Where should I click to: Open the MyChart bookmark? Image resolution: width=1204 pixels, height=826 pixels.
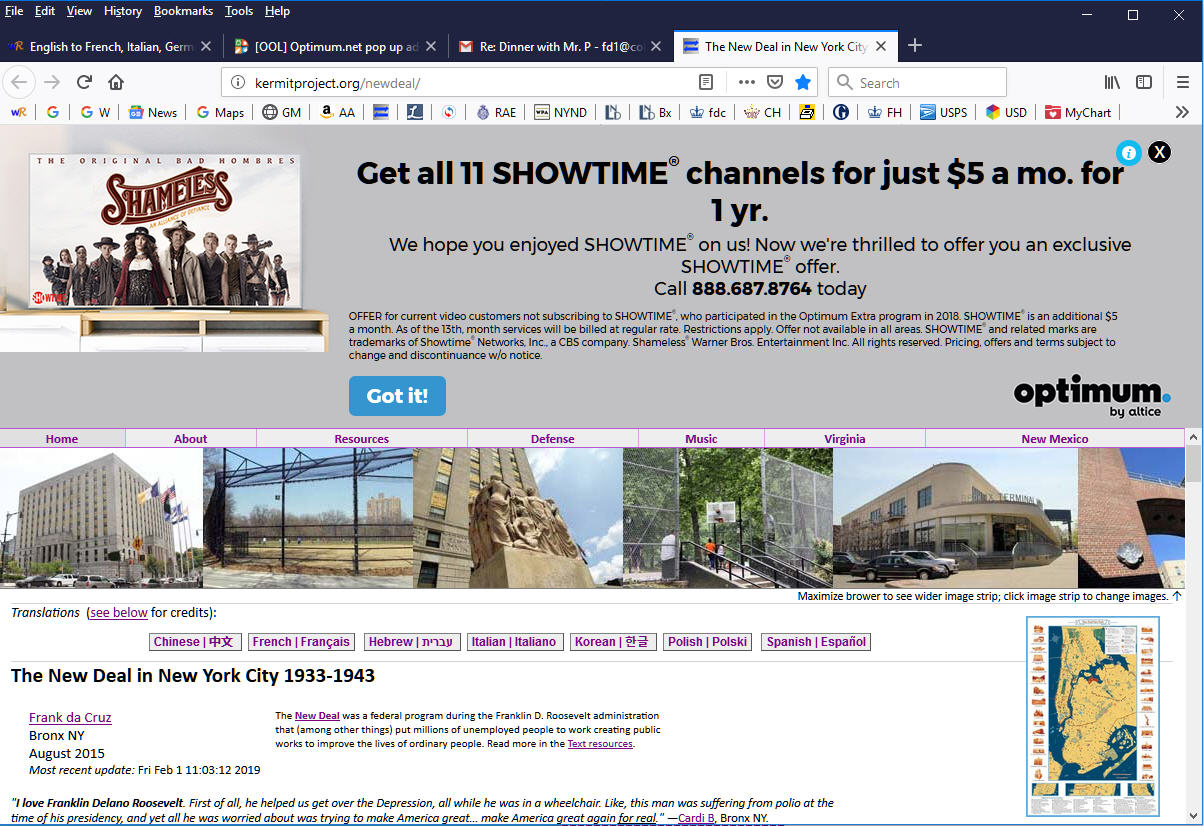(1078, 112)
